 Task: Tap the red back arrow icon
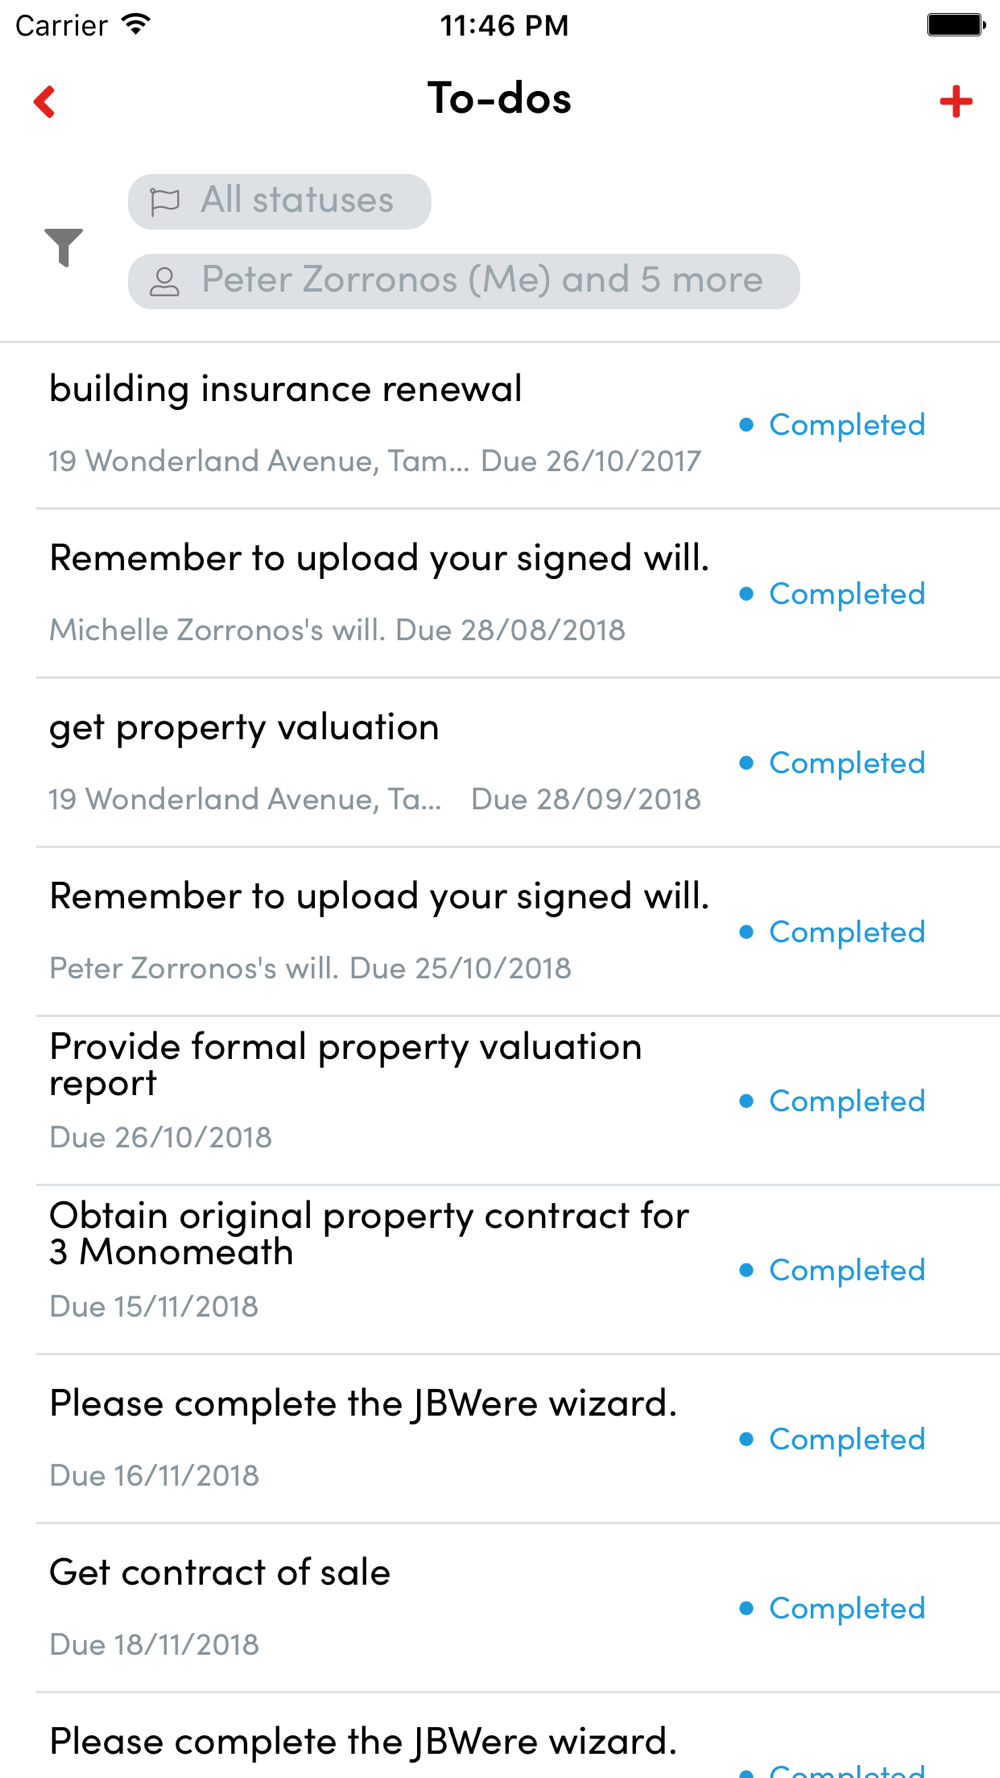tap(44, 101)
